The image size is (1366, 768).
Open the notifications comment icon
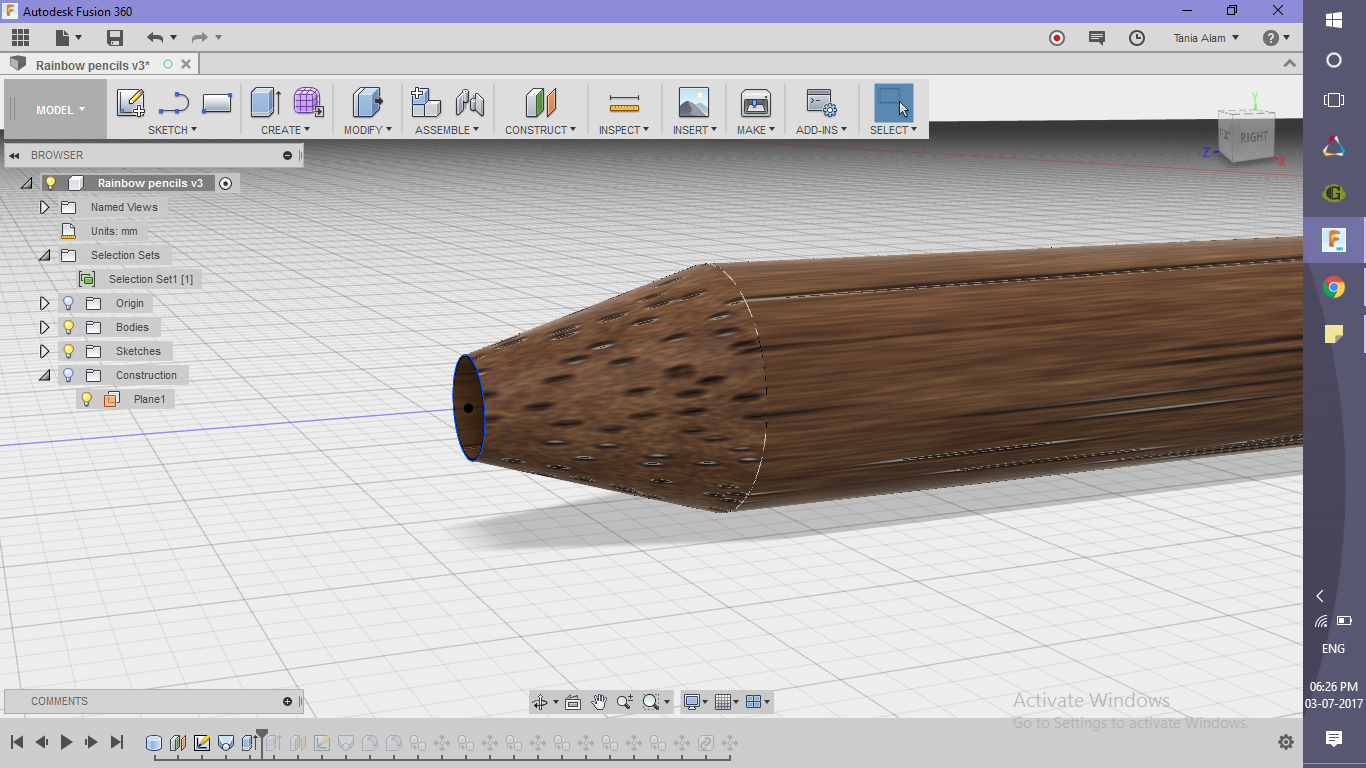1097,38
